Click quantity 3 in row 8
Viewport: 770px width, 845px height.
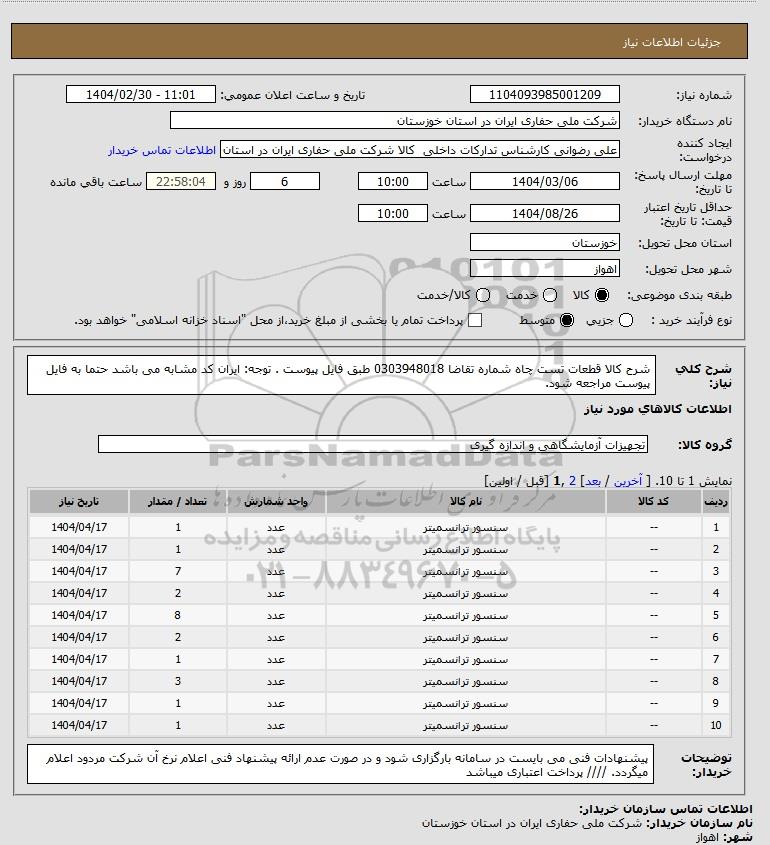(178, 681)
